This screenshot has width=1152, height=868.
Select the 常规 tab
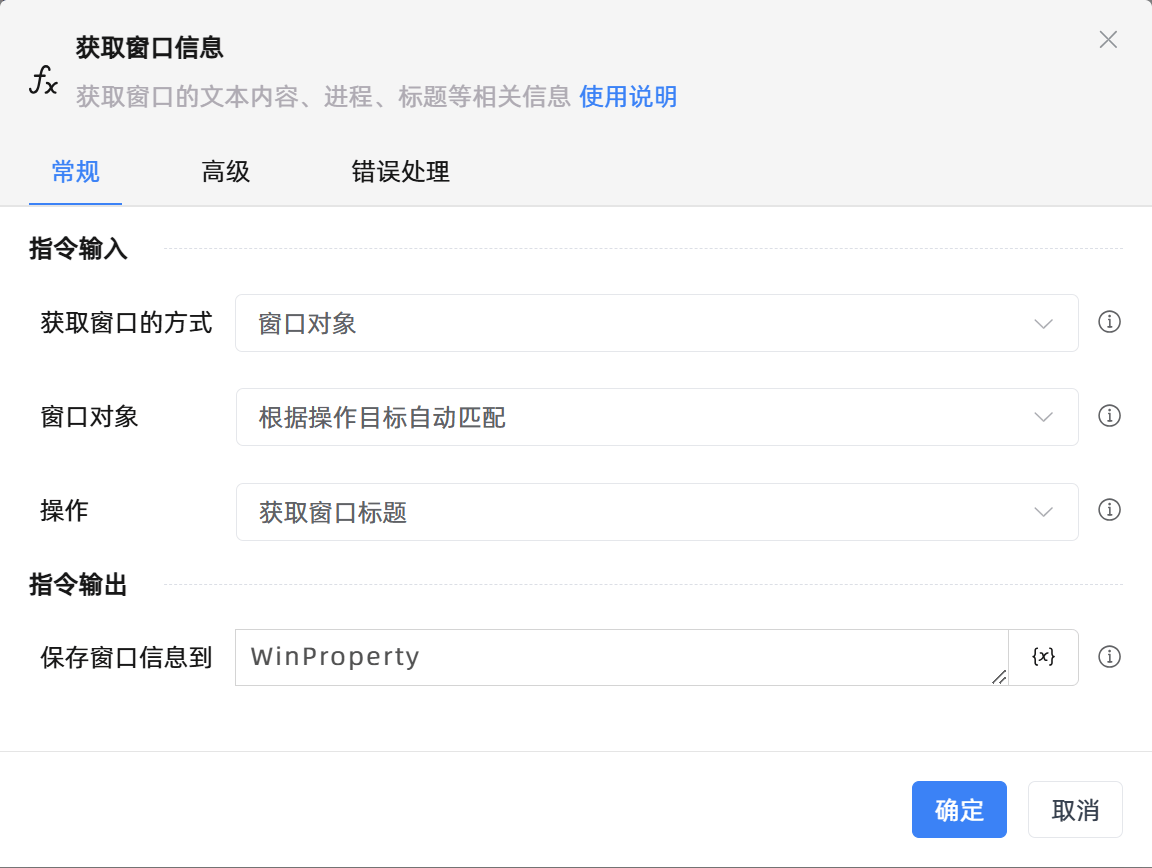[x=75, y=172]
